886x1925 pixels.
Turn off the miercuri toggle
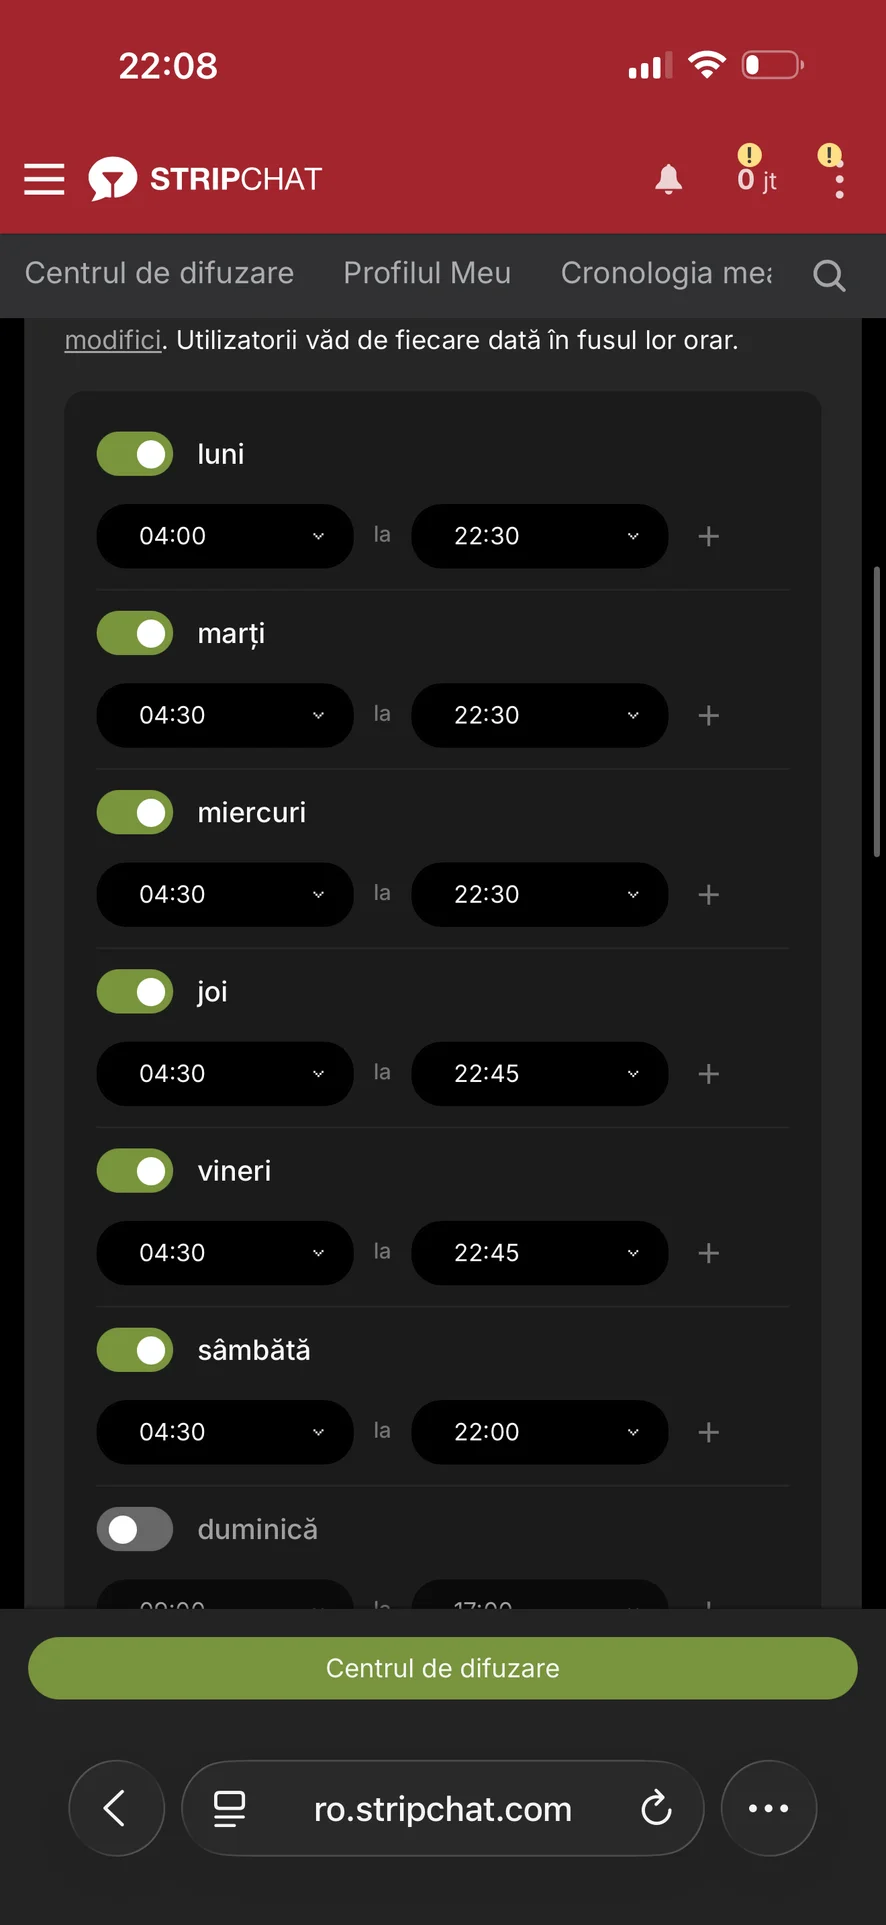(135, 813)
